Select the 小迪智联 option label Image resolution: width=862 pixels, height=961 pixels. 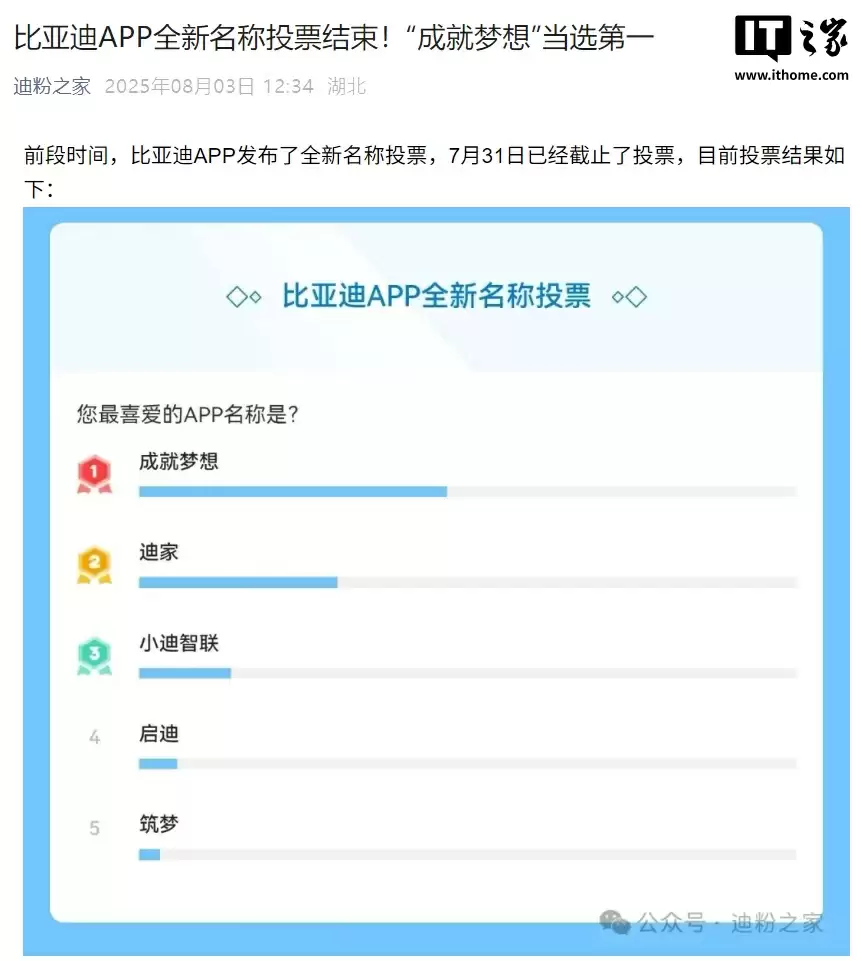[179, 643]
